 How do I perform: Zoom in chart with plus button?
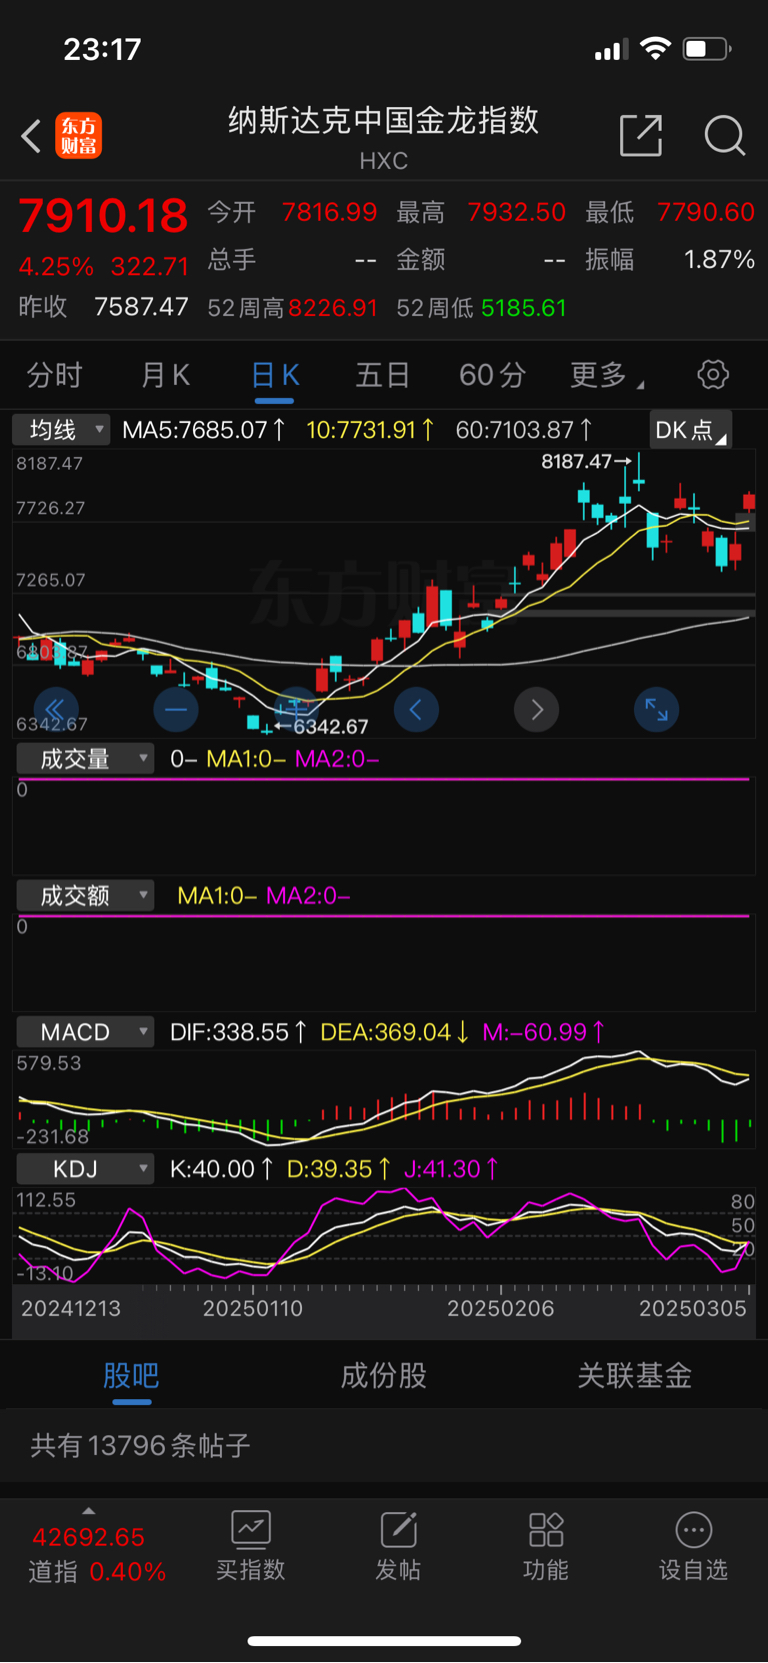[296, 710]
